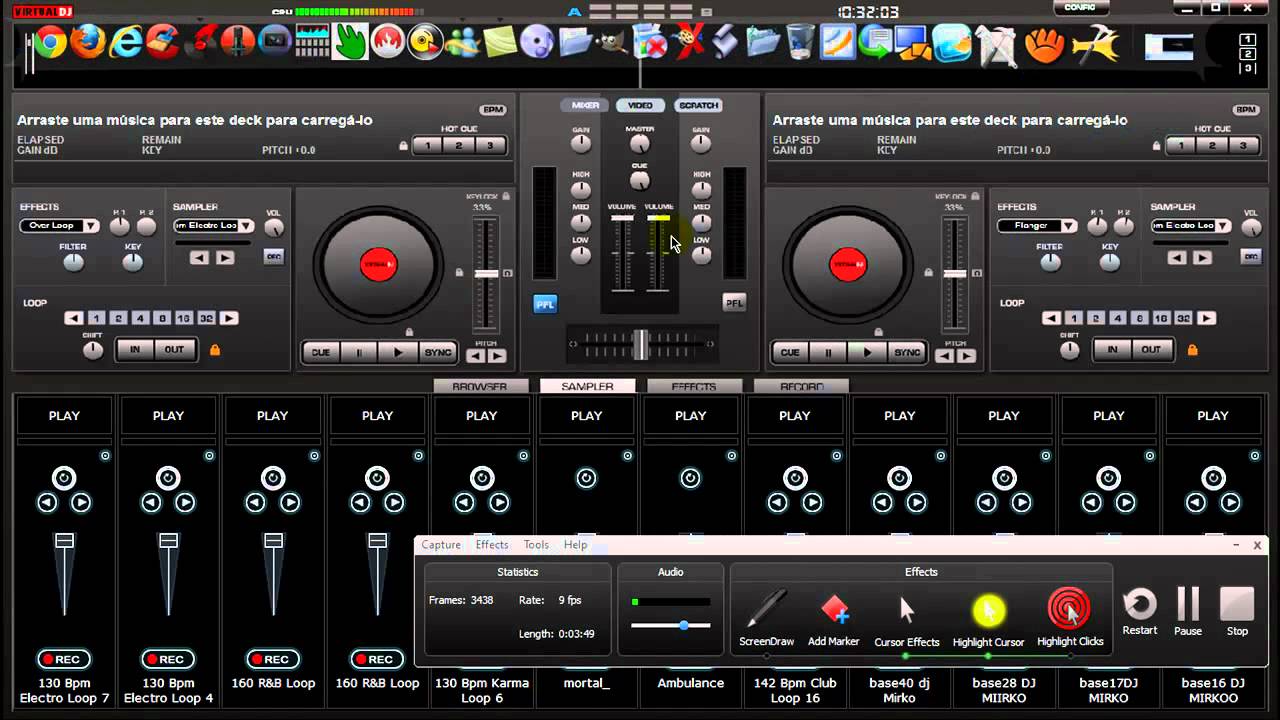Image resolution: width=1280 pixels, height=720 pixels.
Task: Click the loop knob of 130 Bpm Electro Loop 7
Action: 64,478
